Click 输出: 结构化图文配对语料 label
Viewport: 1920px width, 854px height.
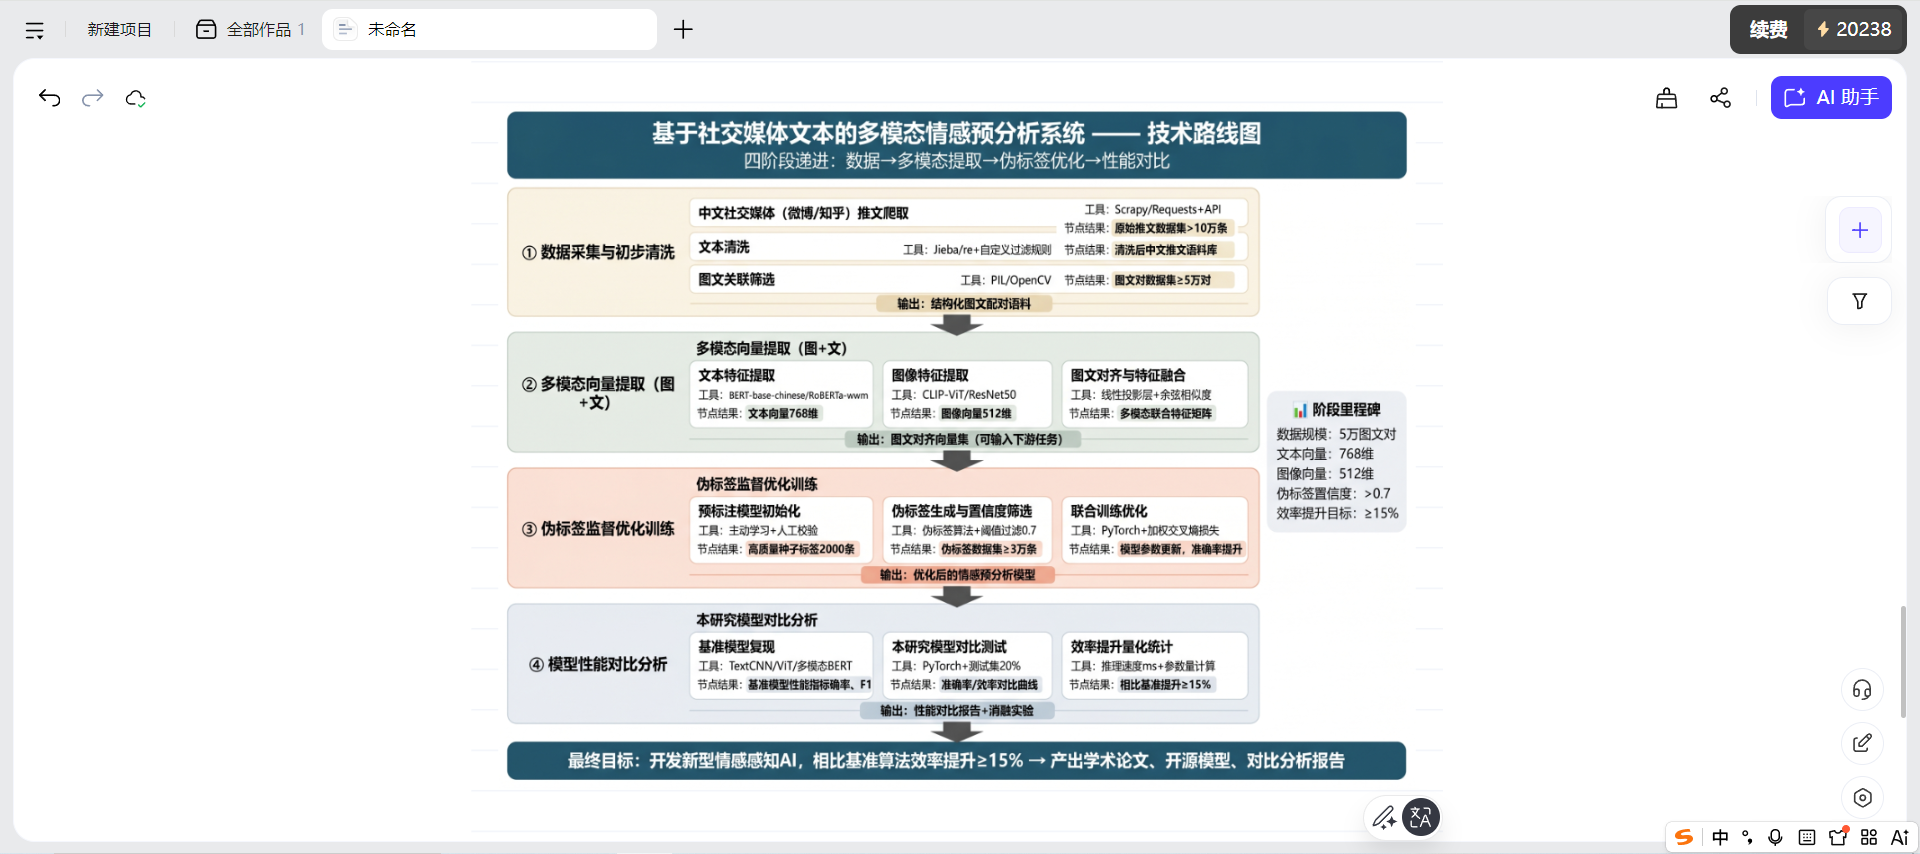pos(963,303)
